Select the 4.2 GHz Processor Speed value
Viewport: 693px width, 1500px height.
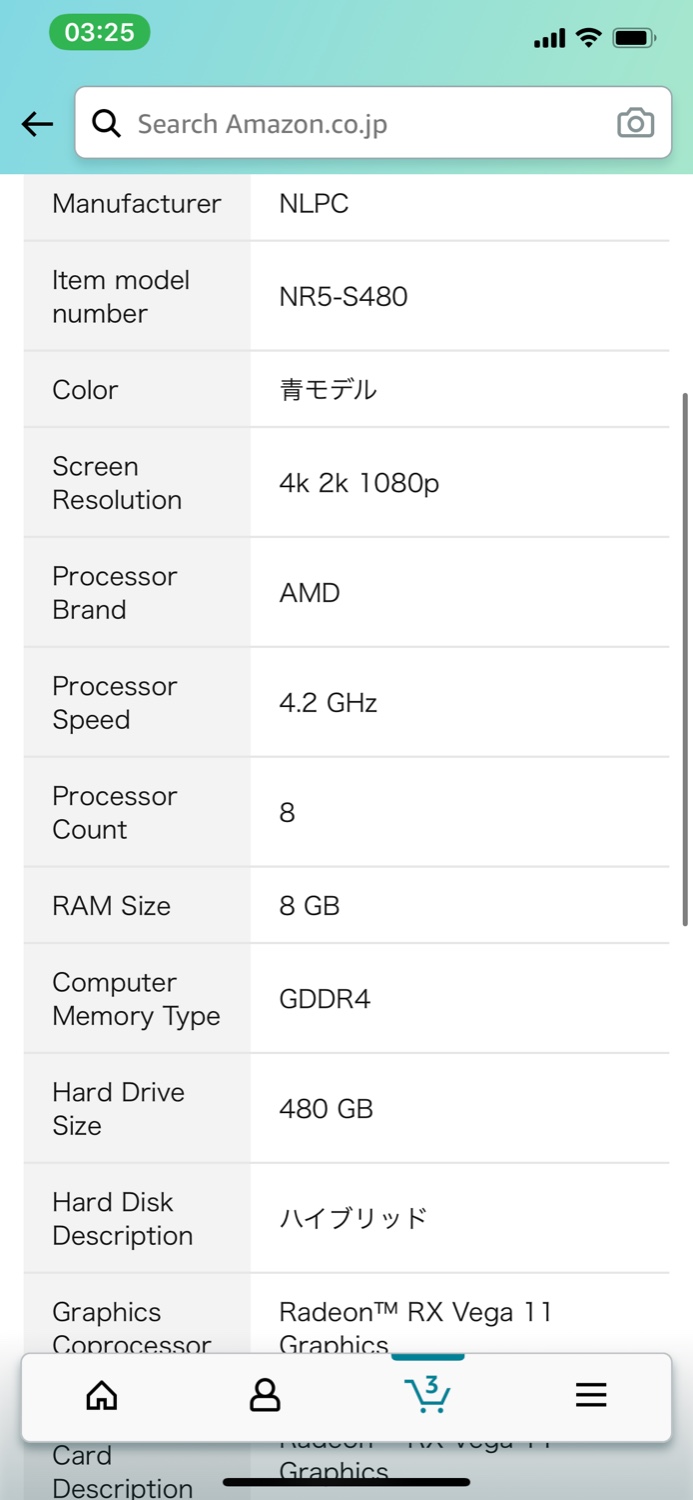(328, 703)
